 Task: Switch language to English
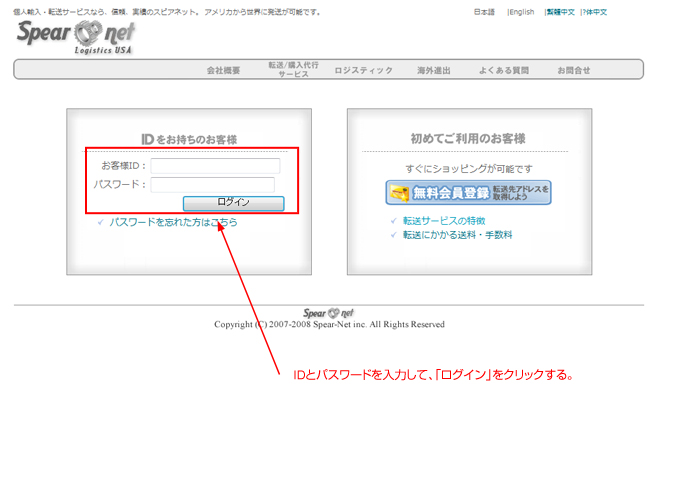point(522,13)
